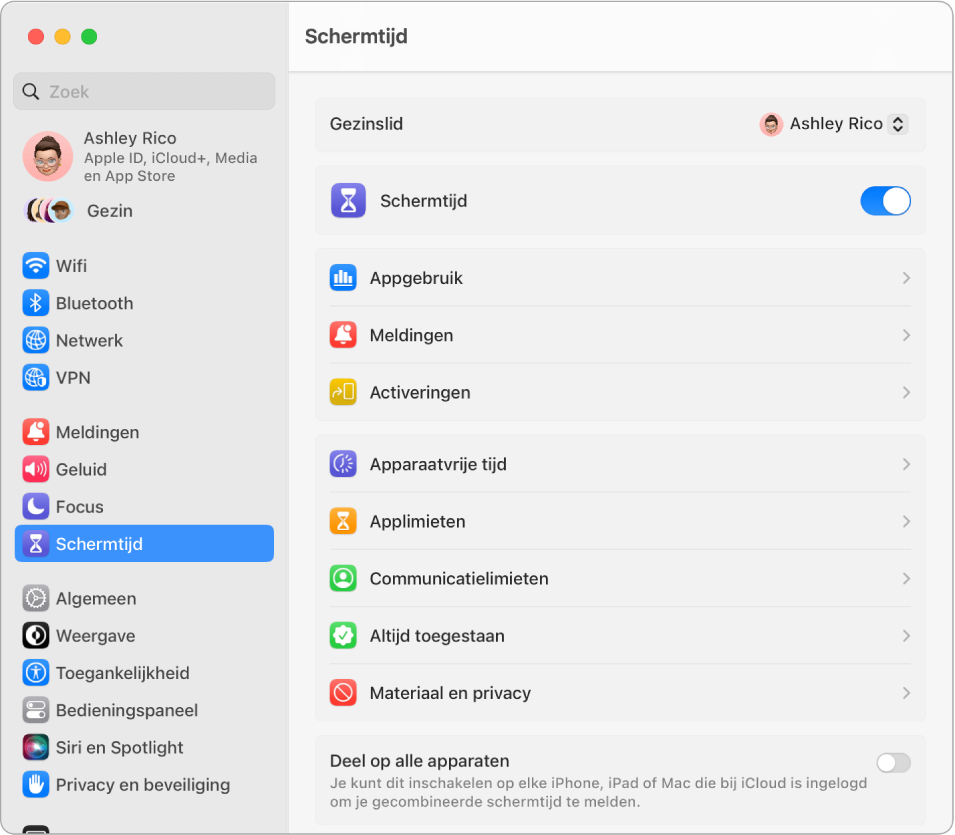955x835 pixels.
Task: Open Bluetooth settings via its icon
Action: (35, 303)
